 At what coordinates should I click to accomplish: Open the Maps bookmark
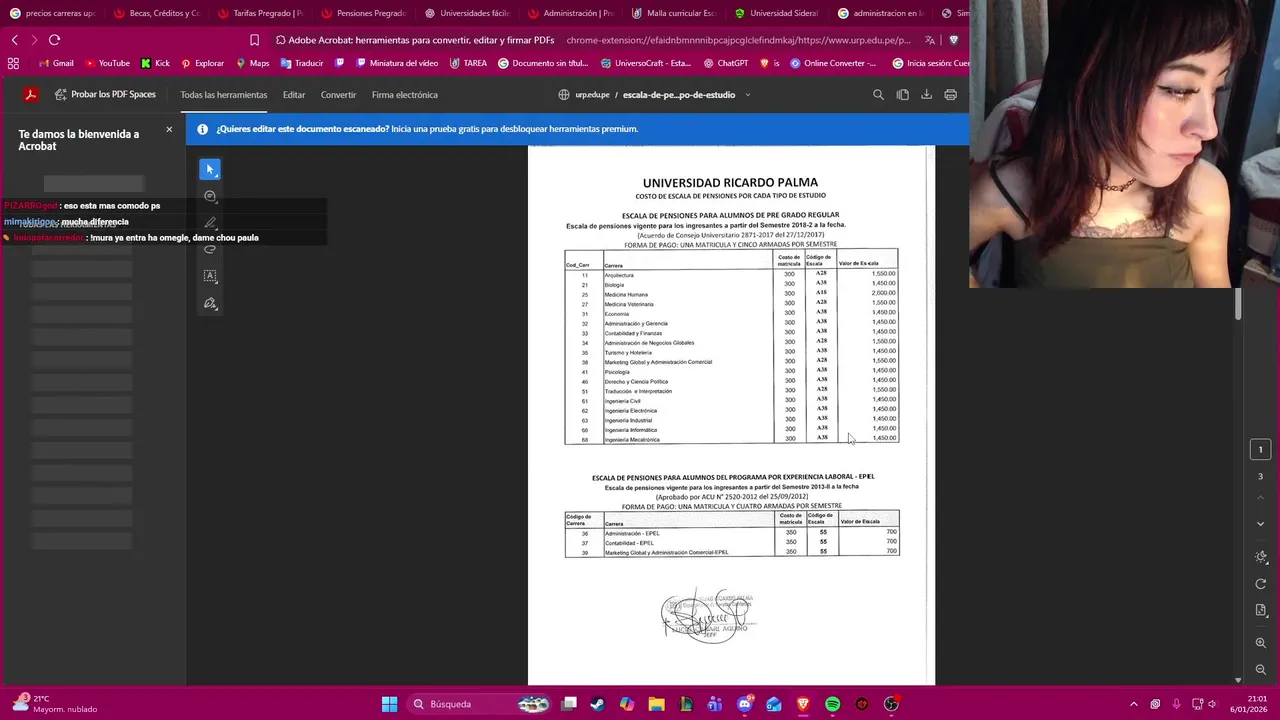pos(253,63)
